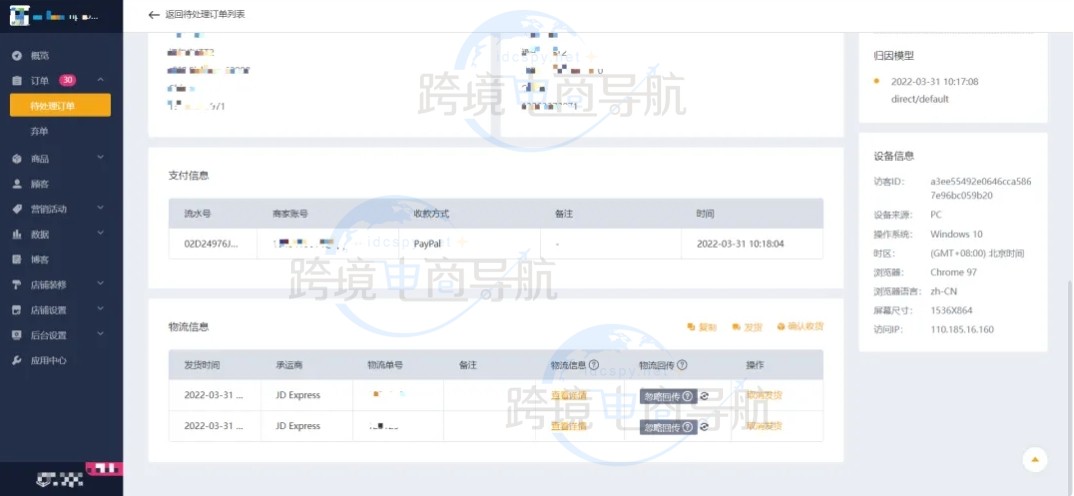The height and width of the screenshot is (496, 1074).
Task: Expand the 营销活动 menu chevron
Action: 101,208
